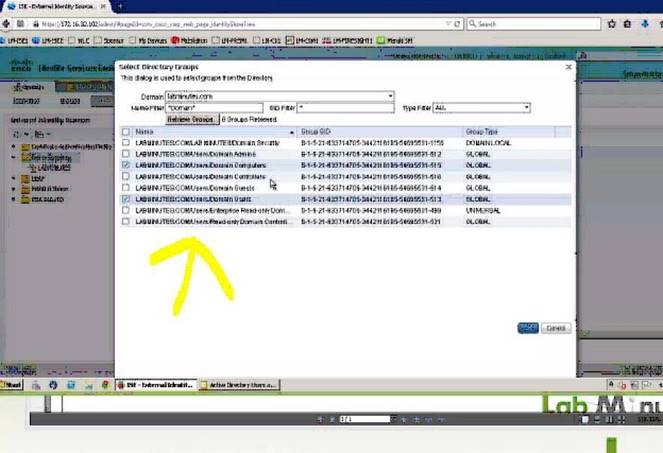
Task: Select the RSA SecurID folder in tree
Action: 43,199
